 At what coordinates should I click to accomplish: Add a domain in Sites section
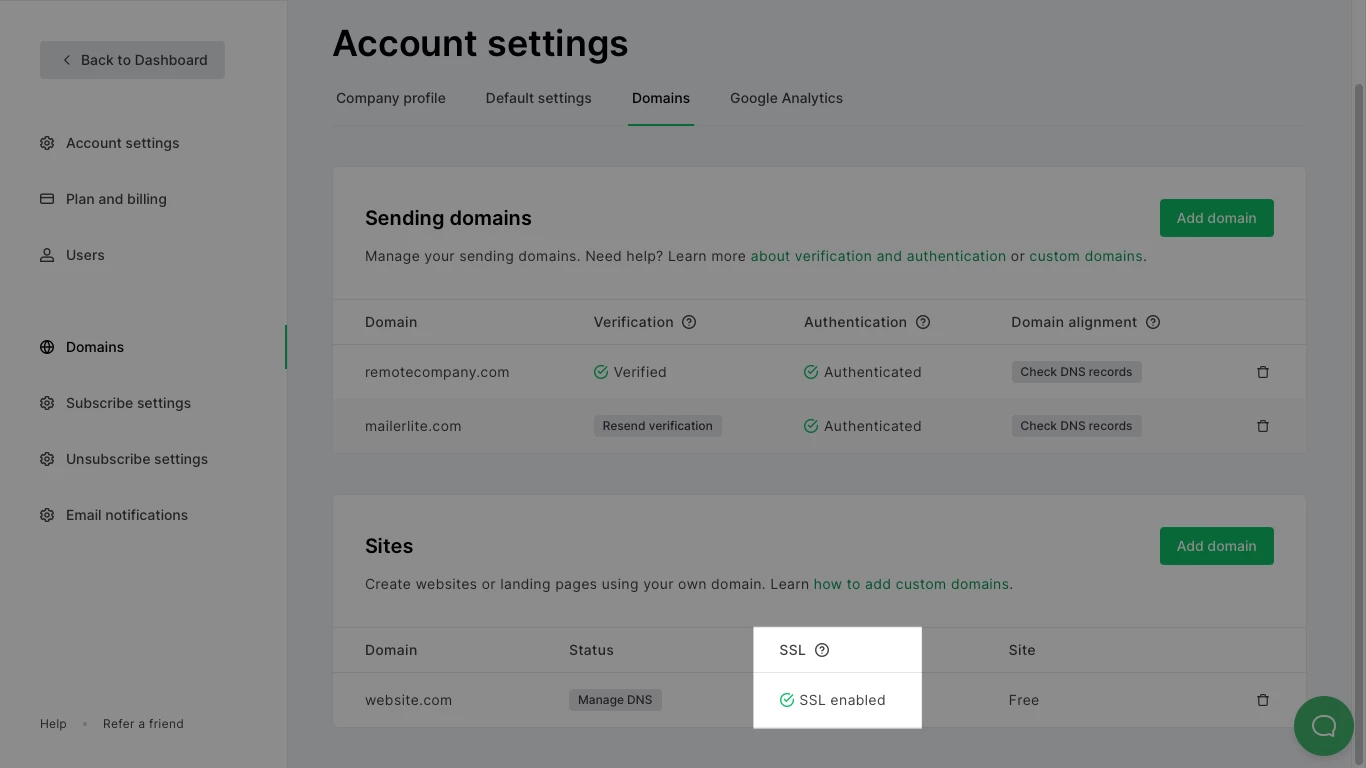1216,546
